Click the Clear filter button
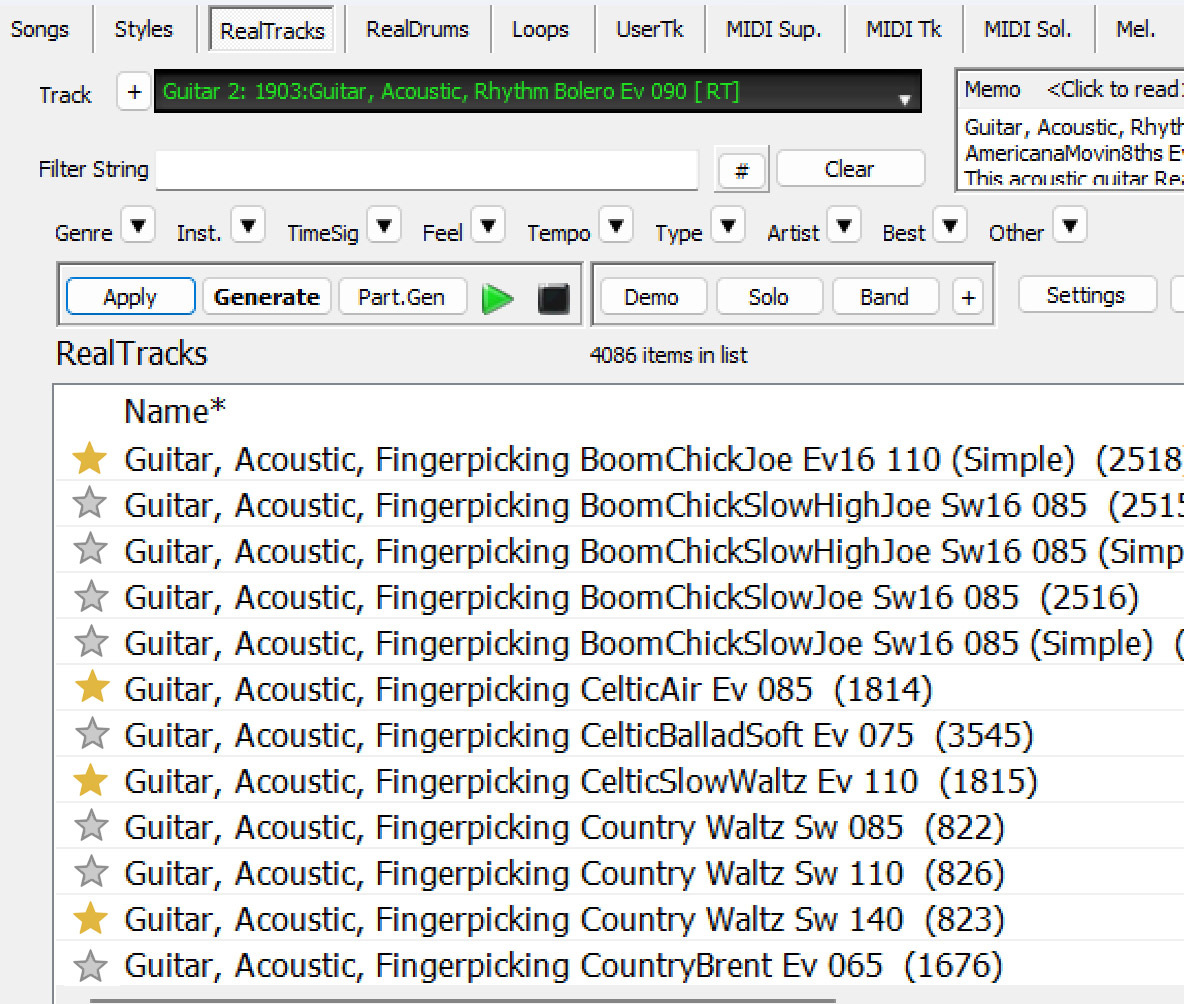Screen dimensions: 1184x1004 pyautogui.click(x=849, y=169)
